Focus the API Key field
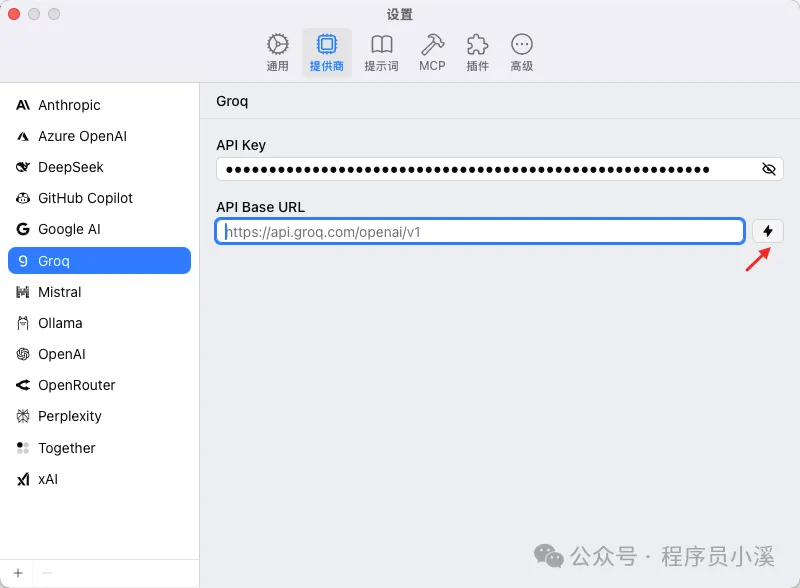This screenshot has height=588, width=800. 499,169
